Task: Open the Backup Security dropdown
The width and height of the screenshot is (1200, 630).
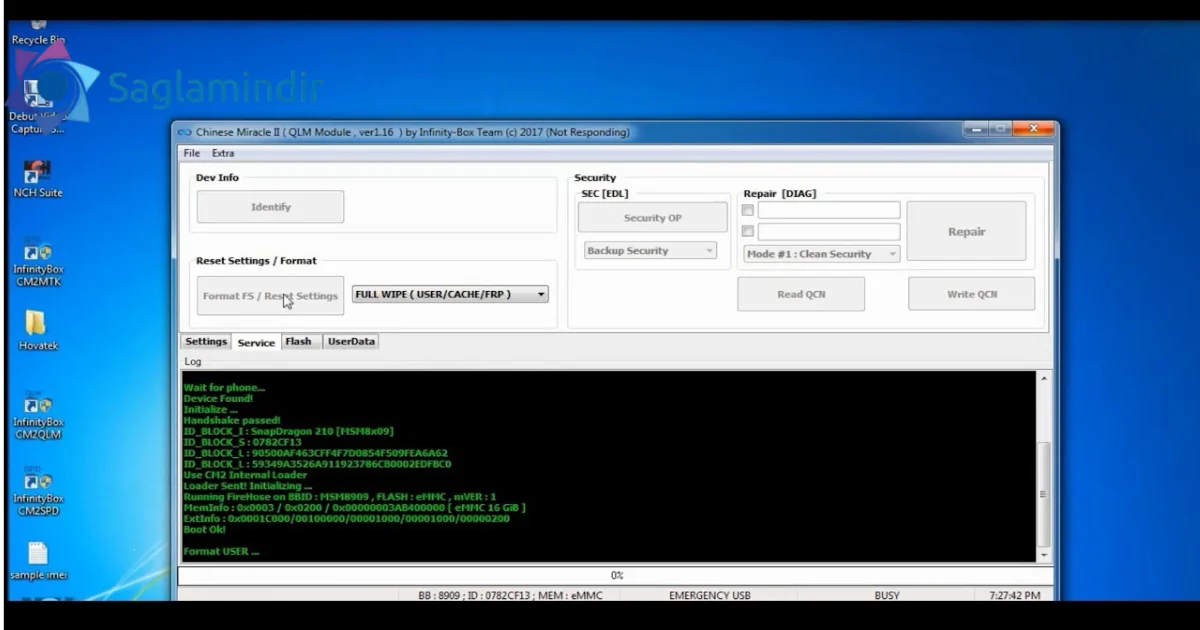Action: pyautogui.click(x=650, y=251)
